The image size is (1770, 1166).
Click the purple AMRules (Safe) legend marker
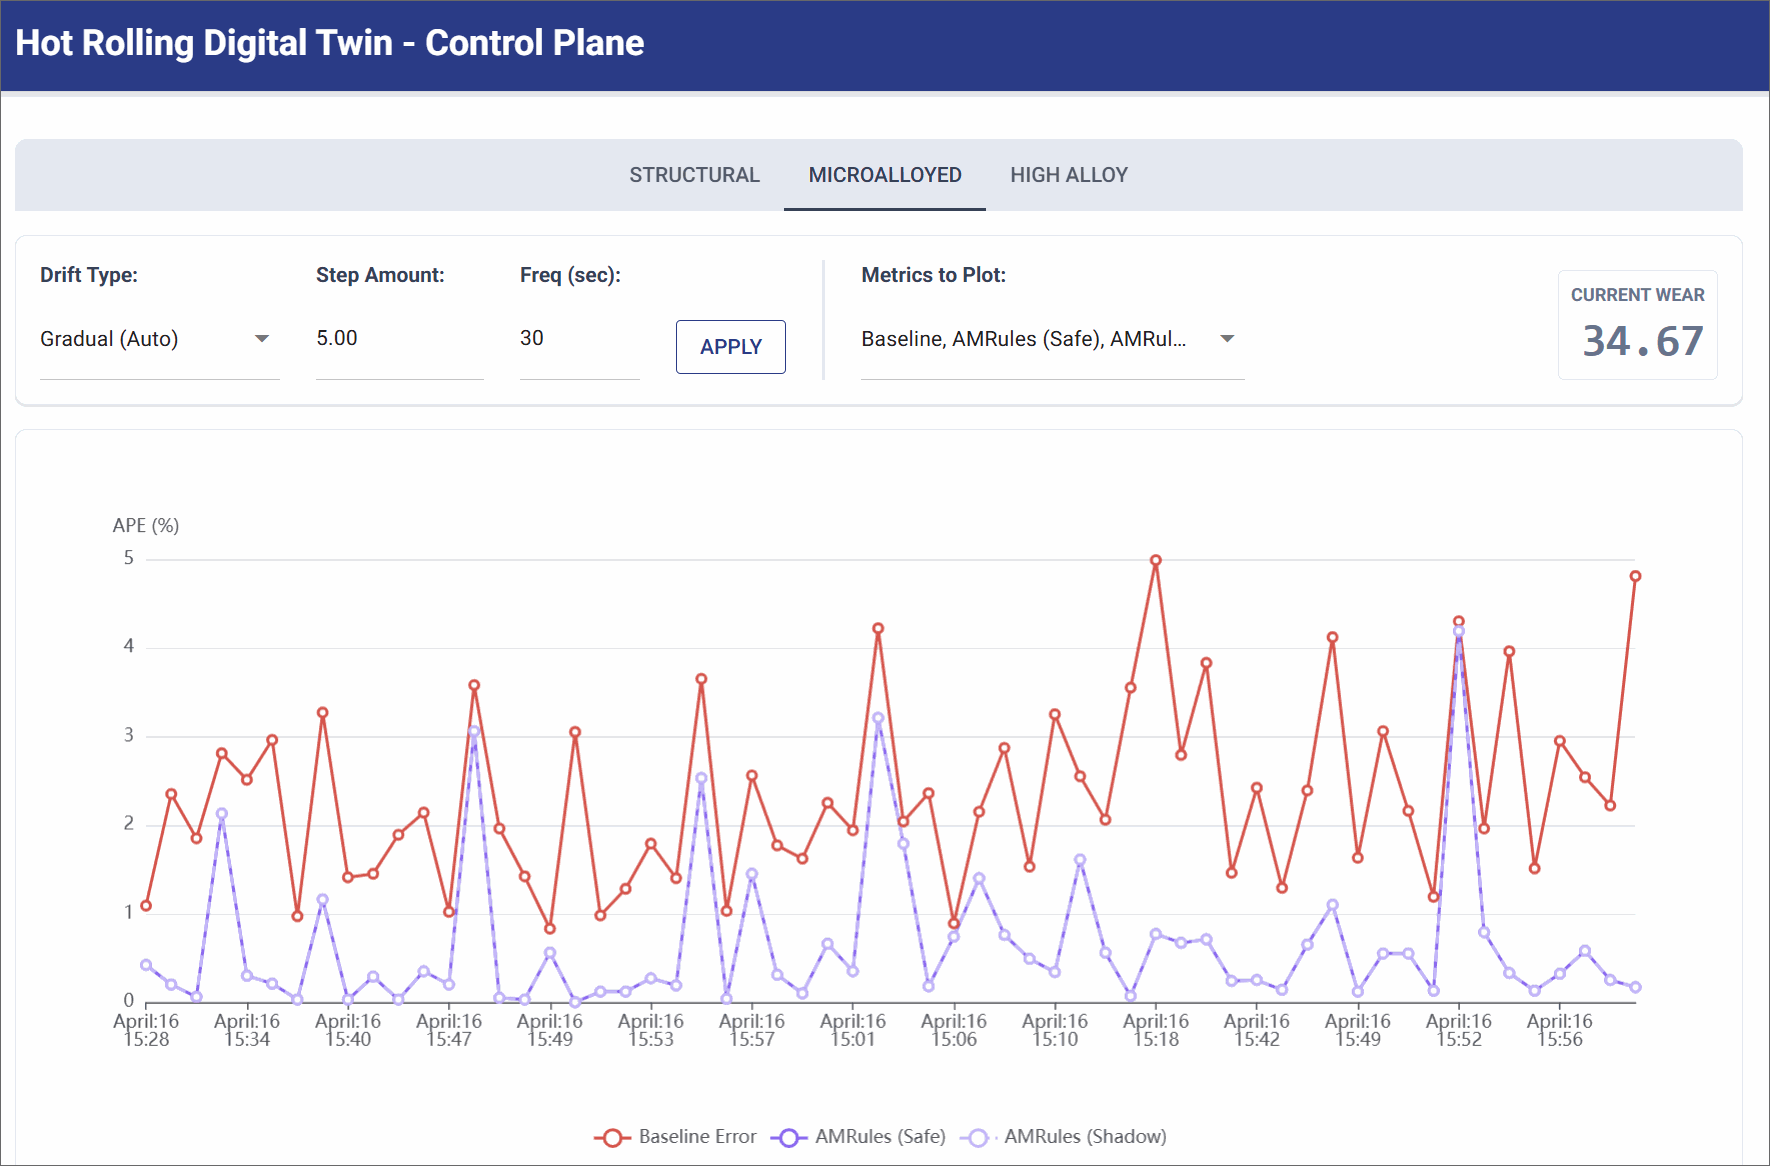coord(788,1138)
